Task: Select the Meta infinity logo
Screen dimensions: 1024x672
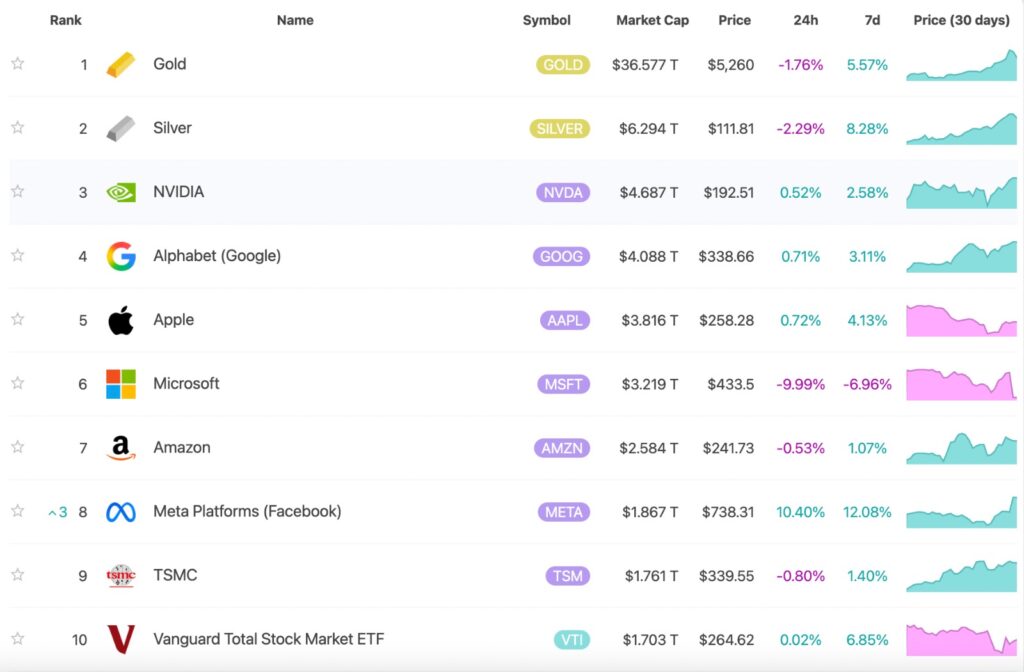Action: (123, 511)
